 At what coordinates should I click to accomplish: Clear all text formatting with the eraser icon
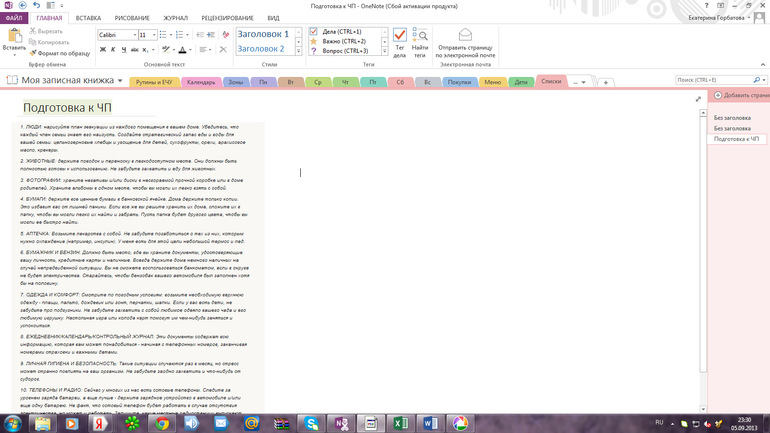point(225,35)
